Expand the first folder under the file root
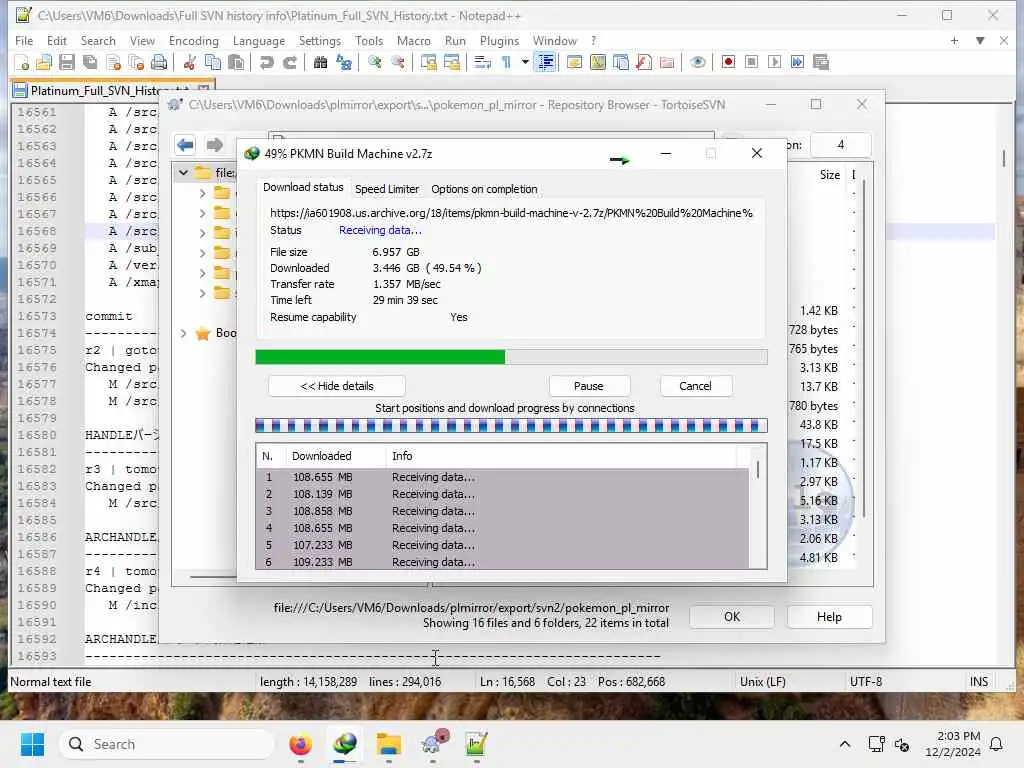1024x768 pixels. click(x=202, y=193)
